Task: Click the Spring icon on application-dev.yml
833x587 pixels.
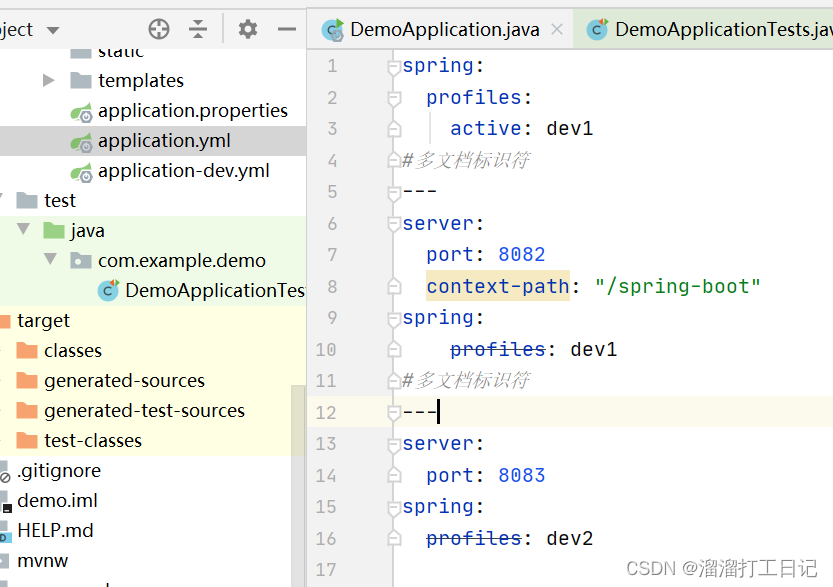Action: (x=80, y=170)
